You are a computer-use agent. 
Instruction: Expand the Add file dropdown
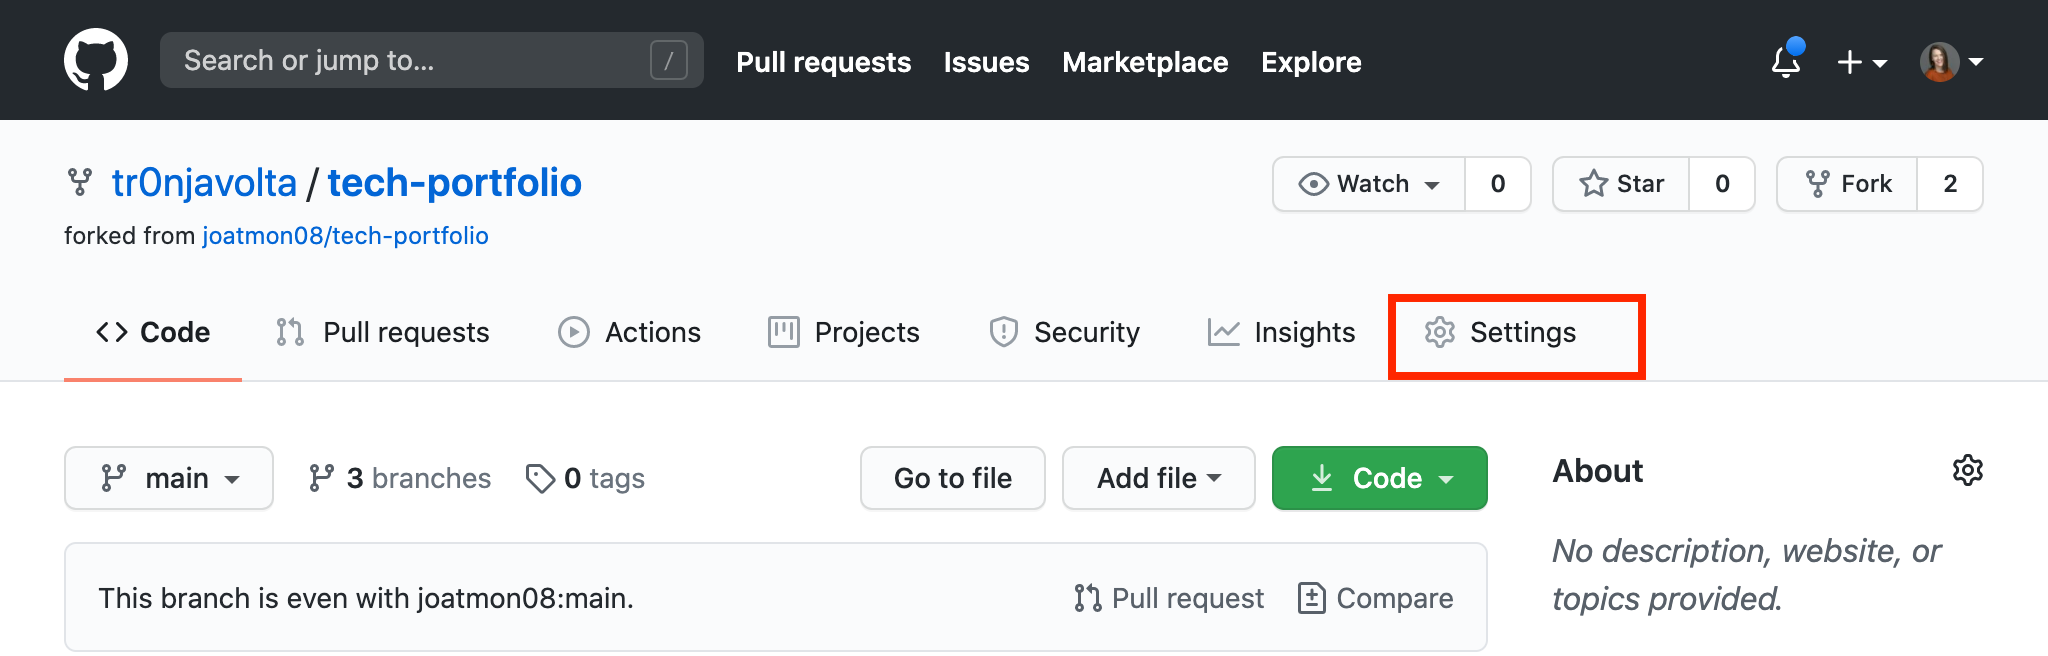[1159, 478]
